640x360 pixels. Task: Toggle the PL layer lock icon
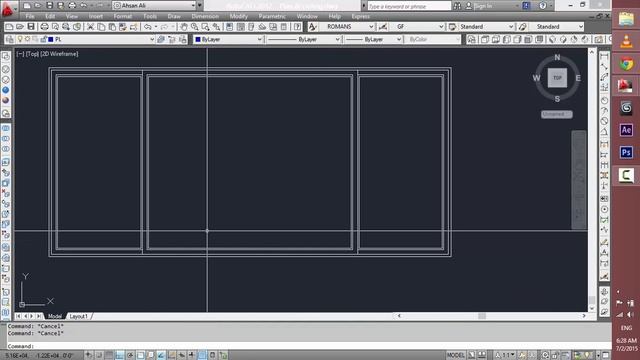click(x=43, y=39)
